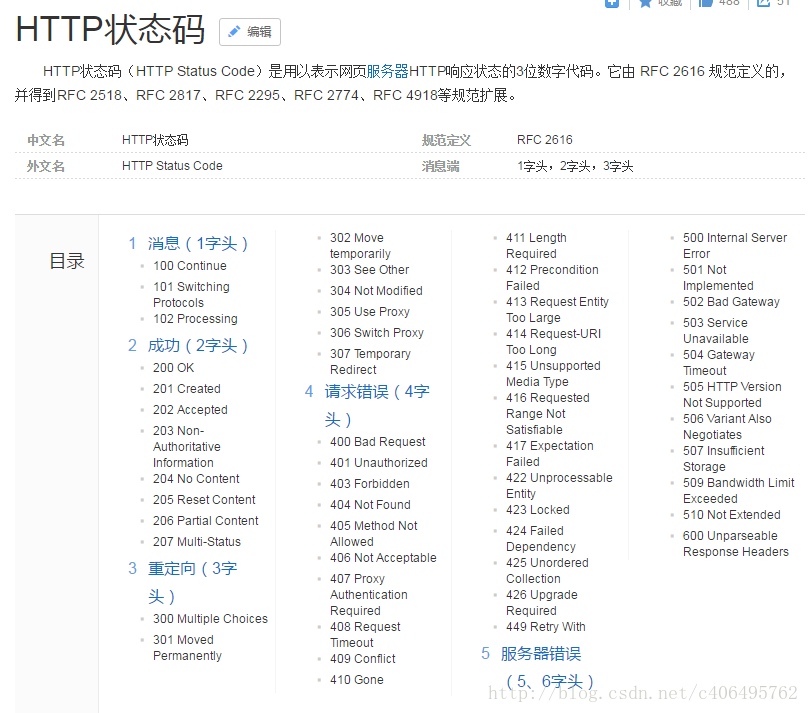Screen dimensions: 809x713
Task: Click the pencil icon in the edit button
Action: pos(234,31)
